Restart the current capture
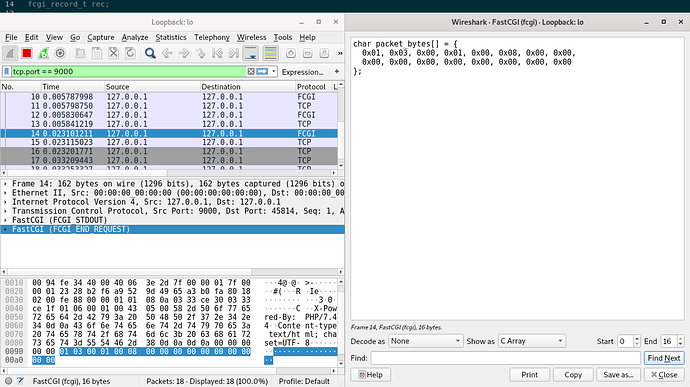 click(43, 53)
